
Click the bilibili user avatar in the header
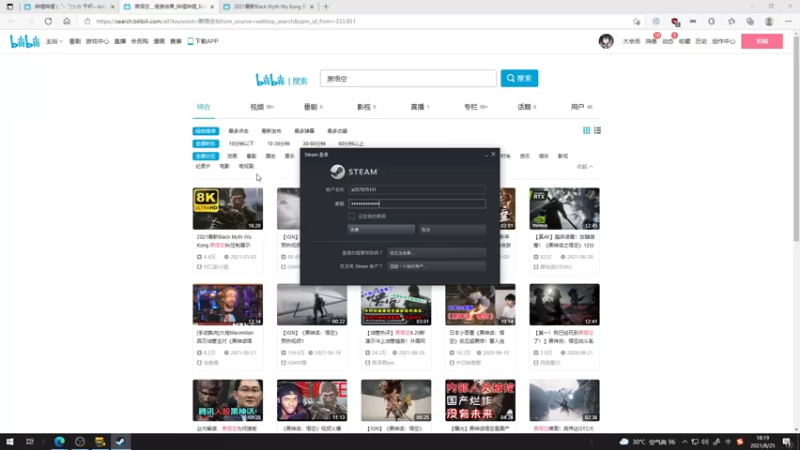(606, 41)
